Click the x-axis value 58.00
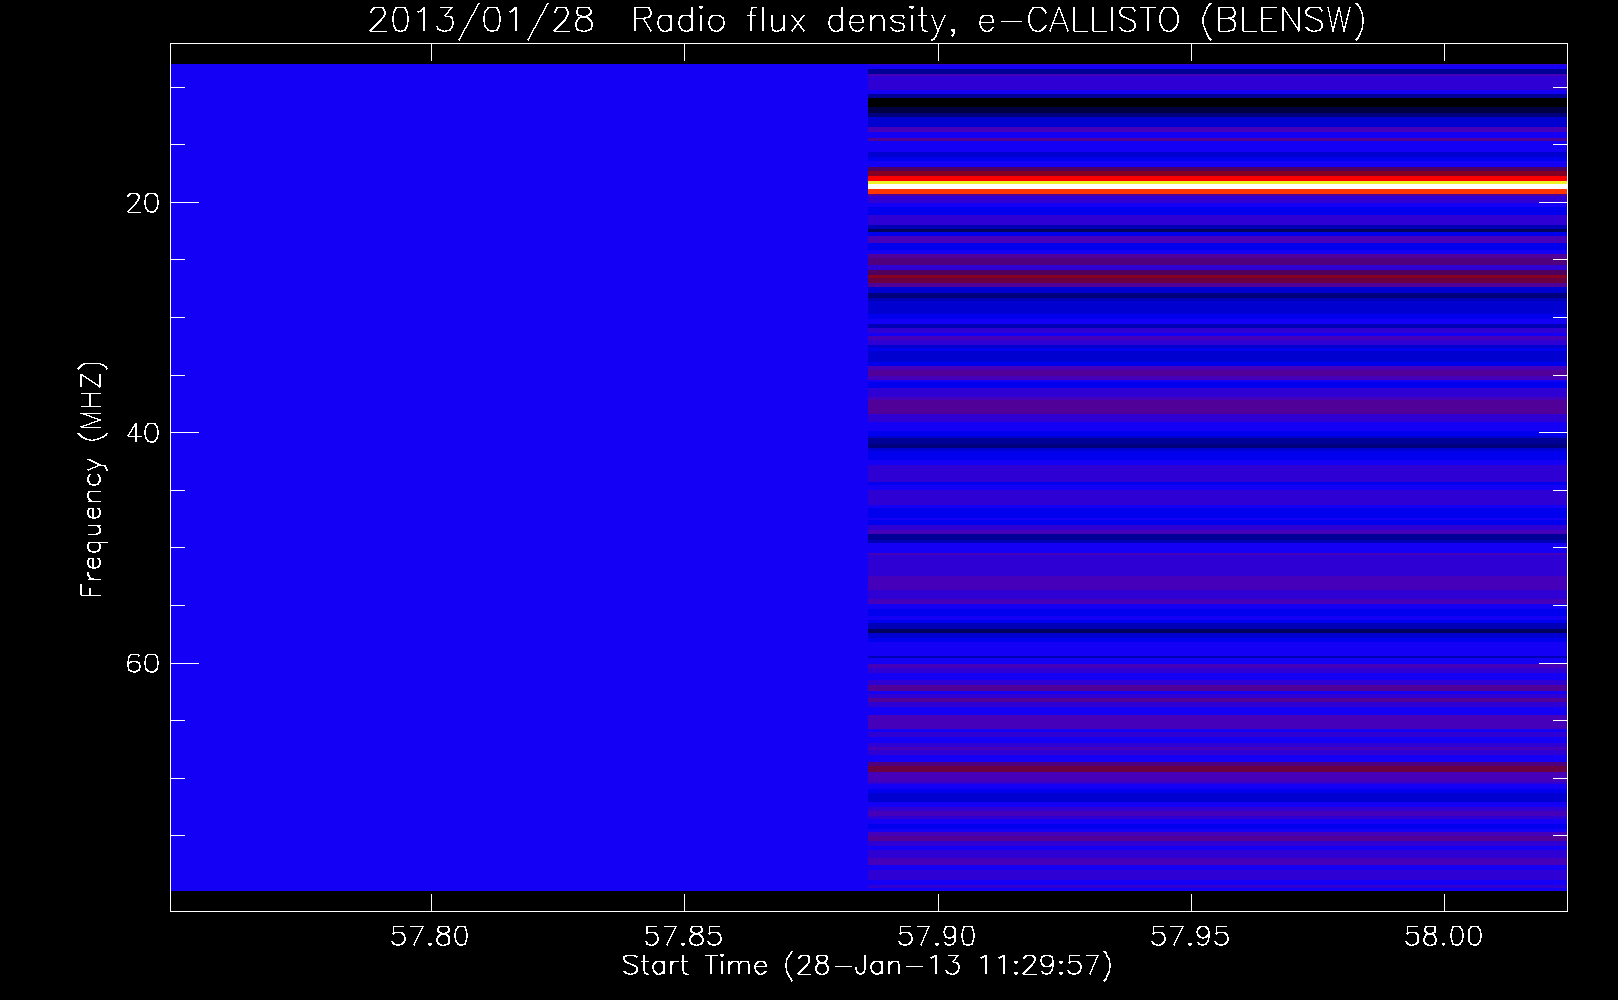Image resolution: width=1618 pixels, height=1000 pixels. 1444,937
